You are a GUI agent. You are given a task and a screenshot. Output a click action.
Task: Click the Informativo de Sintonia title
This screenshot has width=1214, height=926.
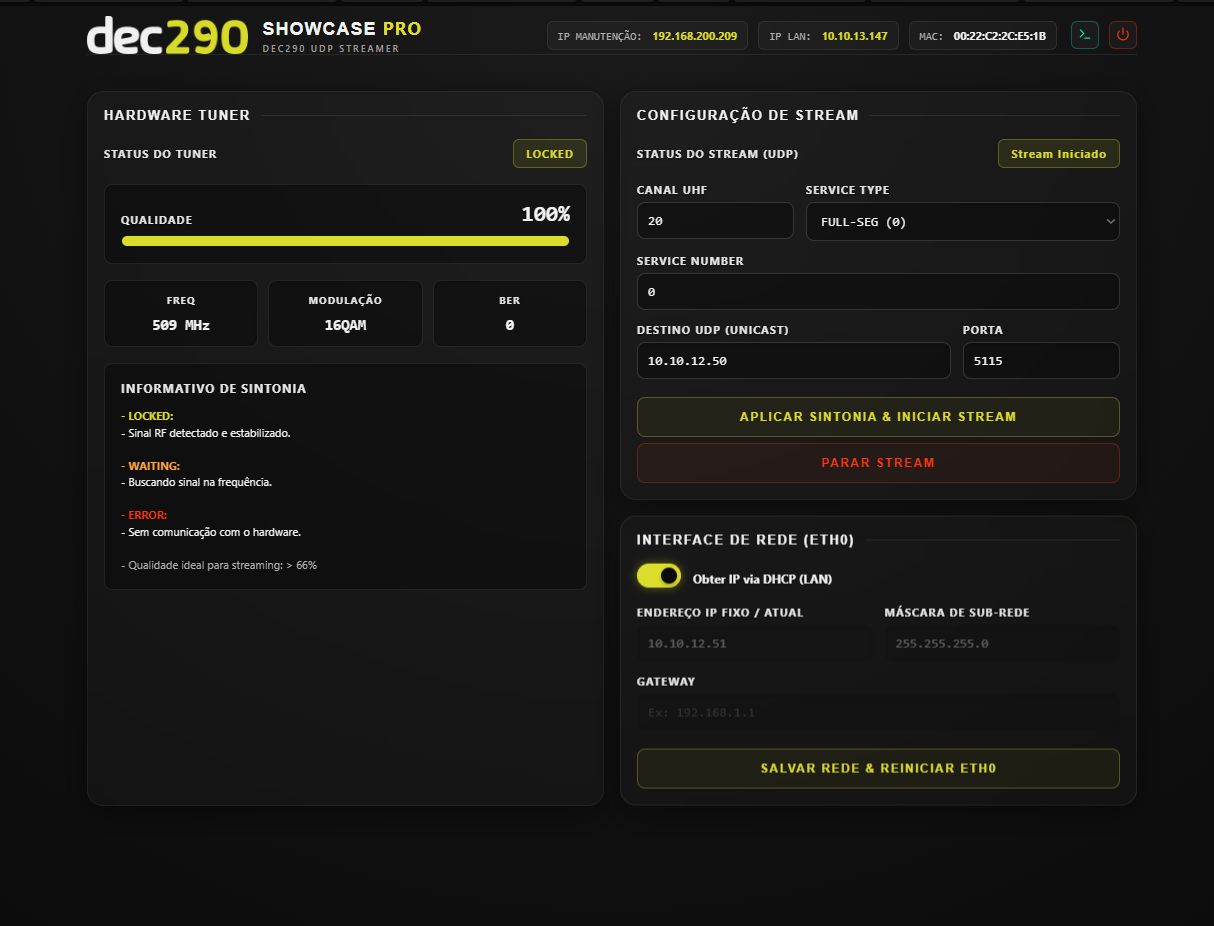pyautogui.click(x=214, y=388)
